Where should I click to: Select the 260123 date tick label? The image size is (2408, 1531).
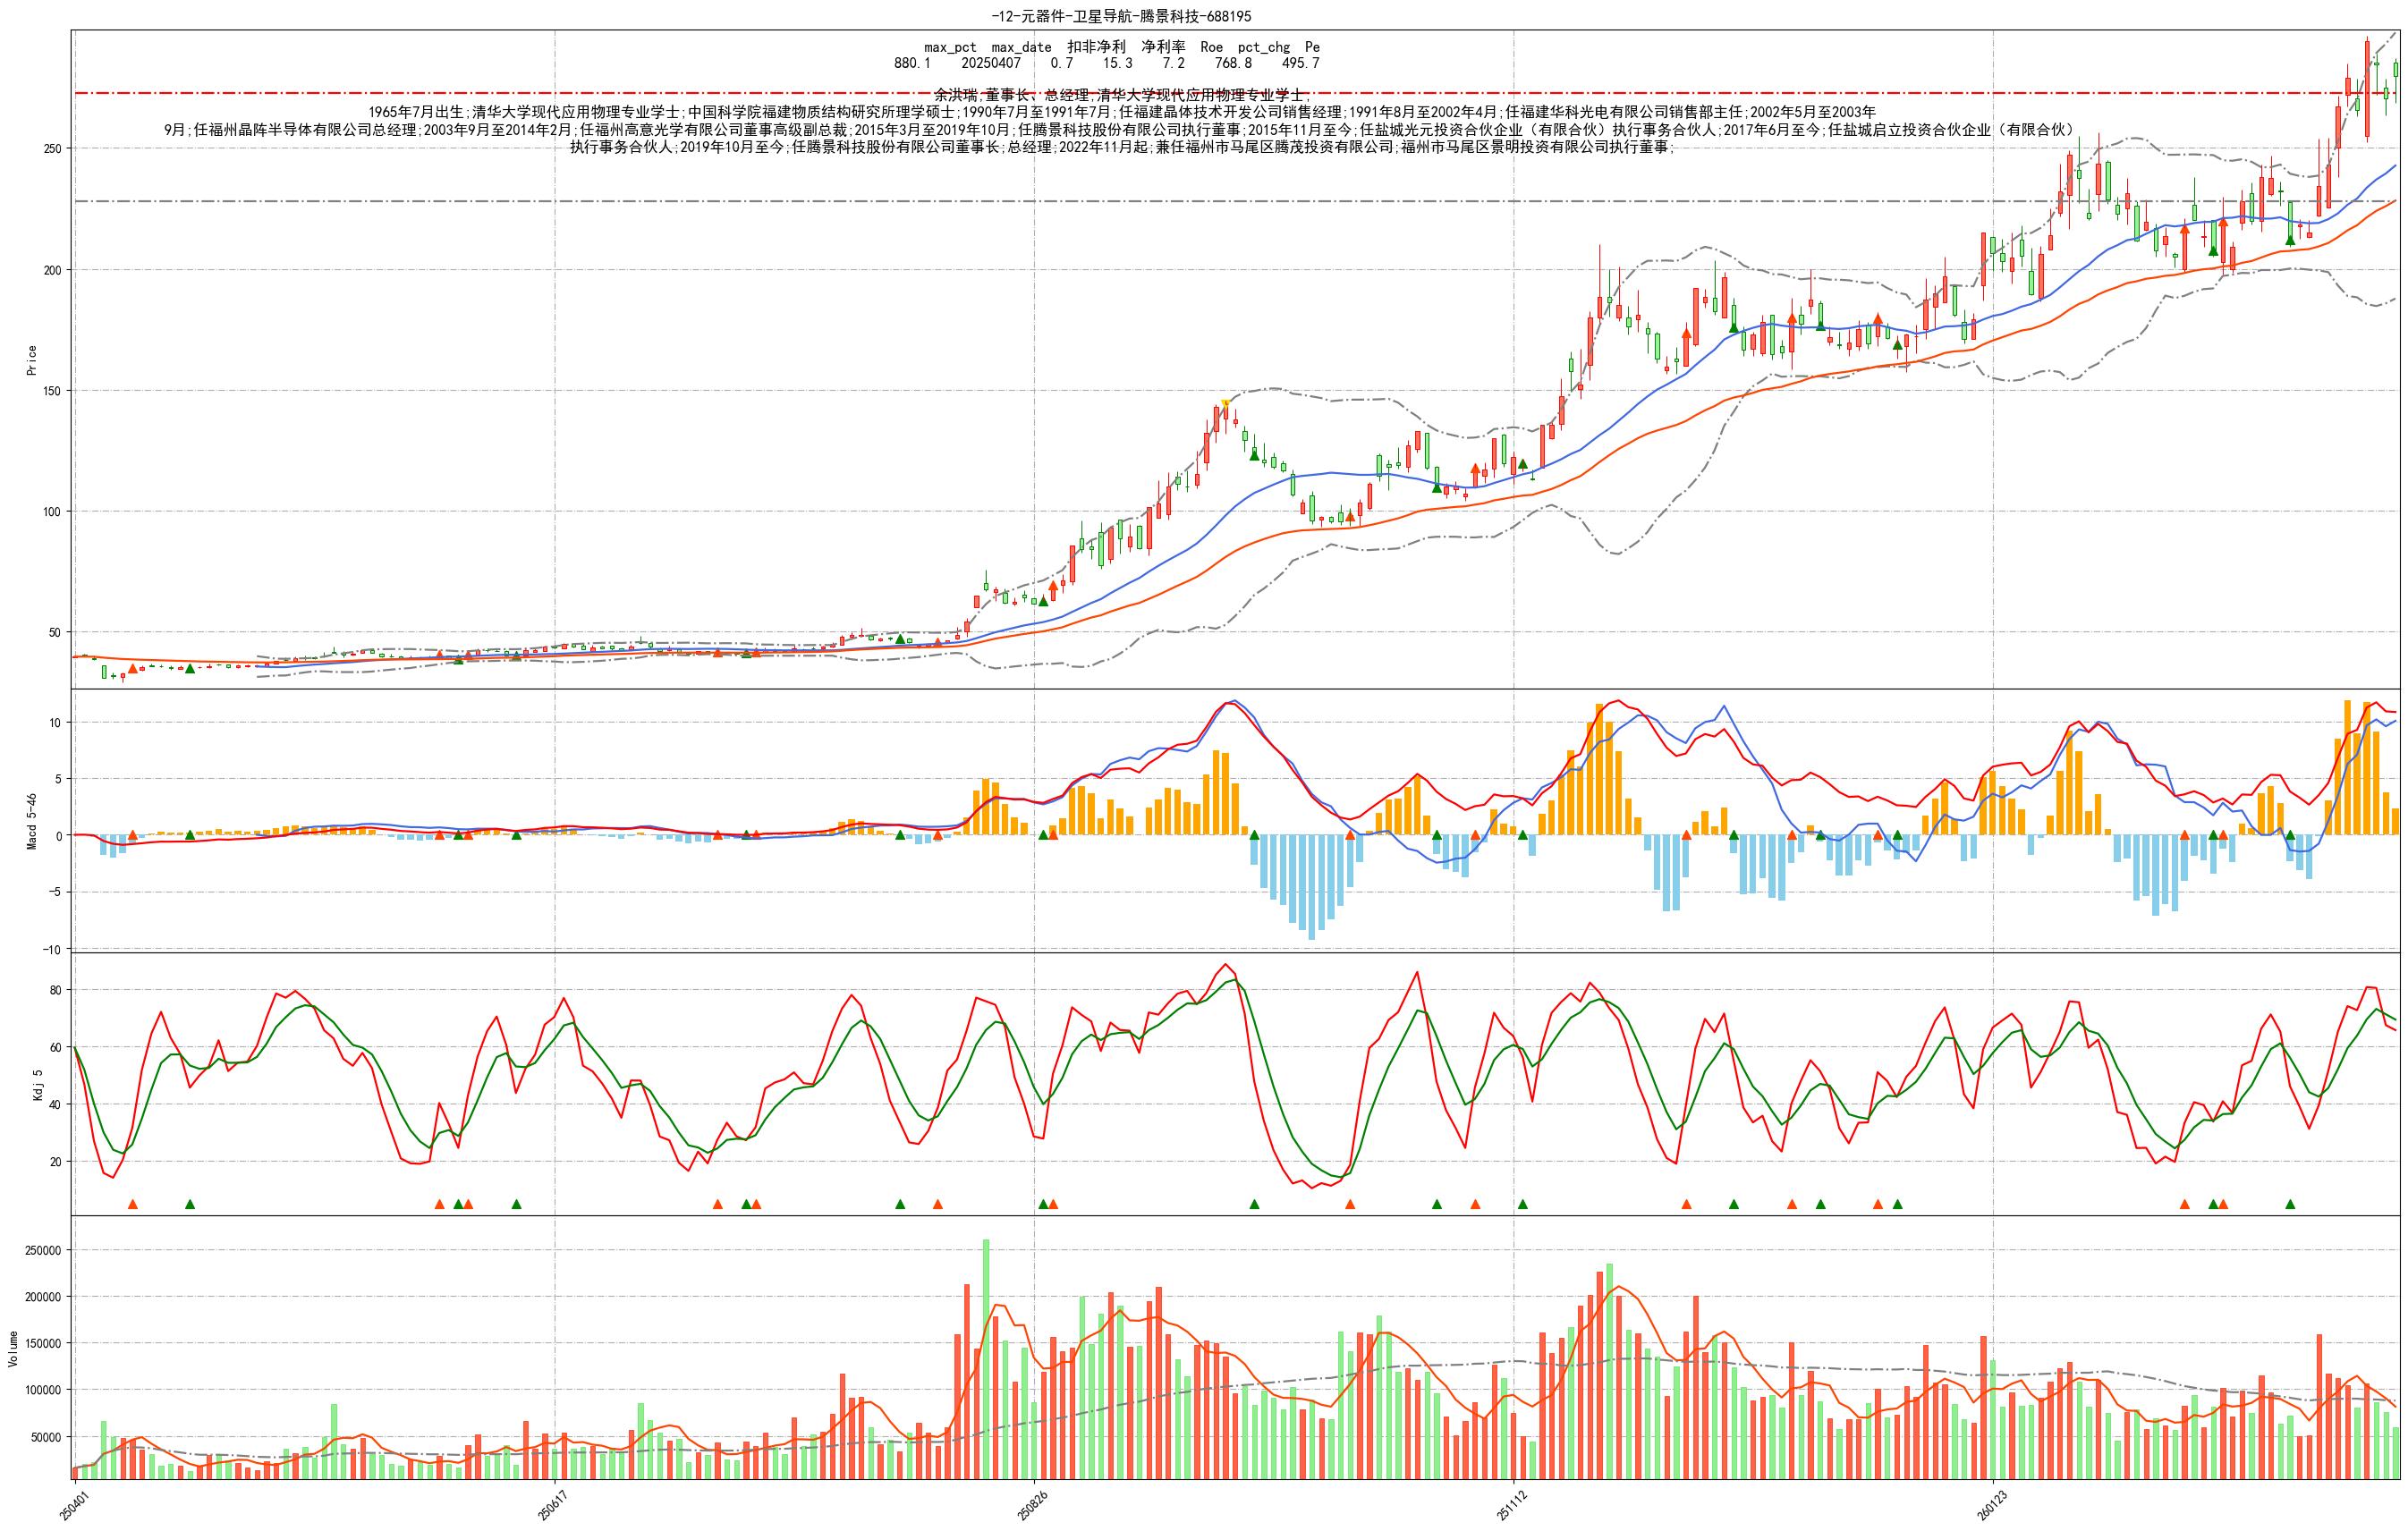pos(1991,1505)
